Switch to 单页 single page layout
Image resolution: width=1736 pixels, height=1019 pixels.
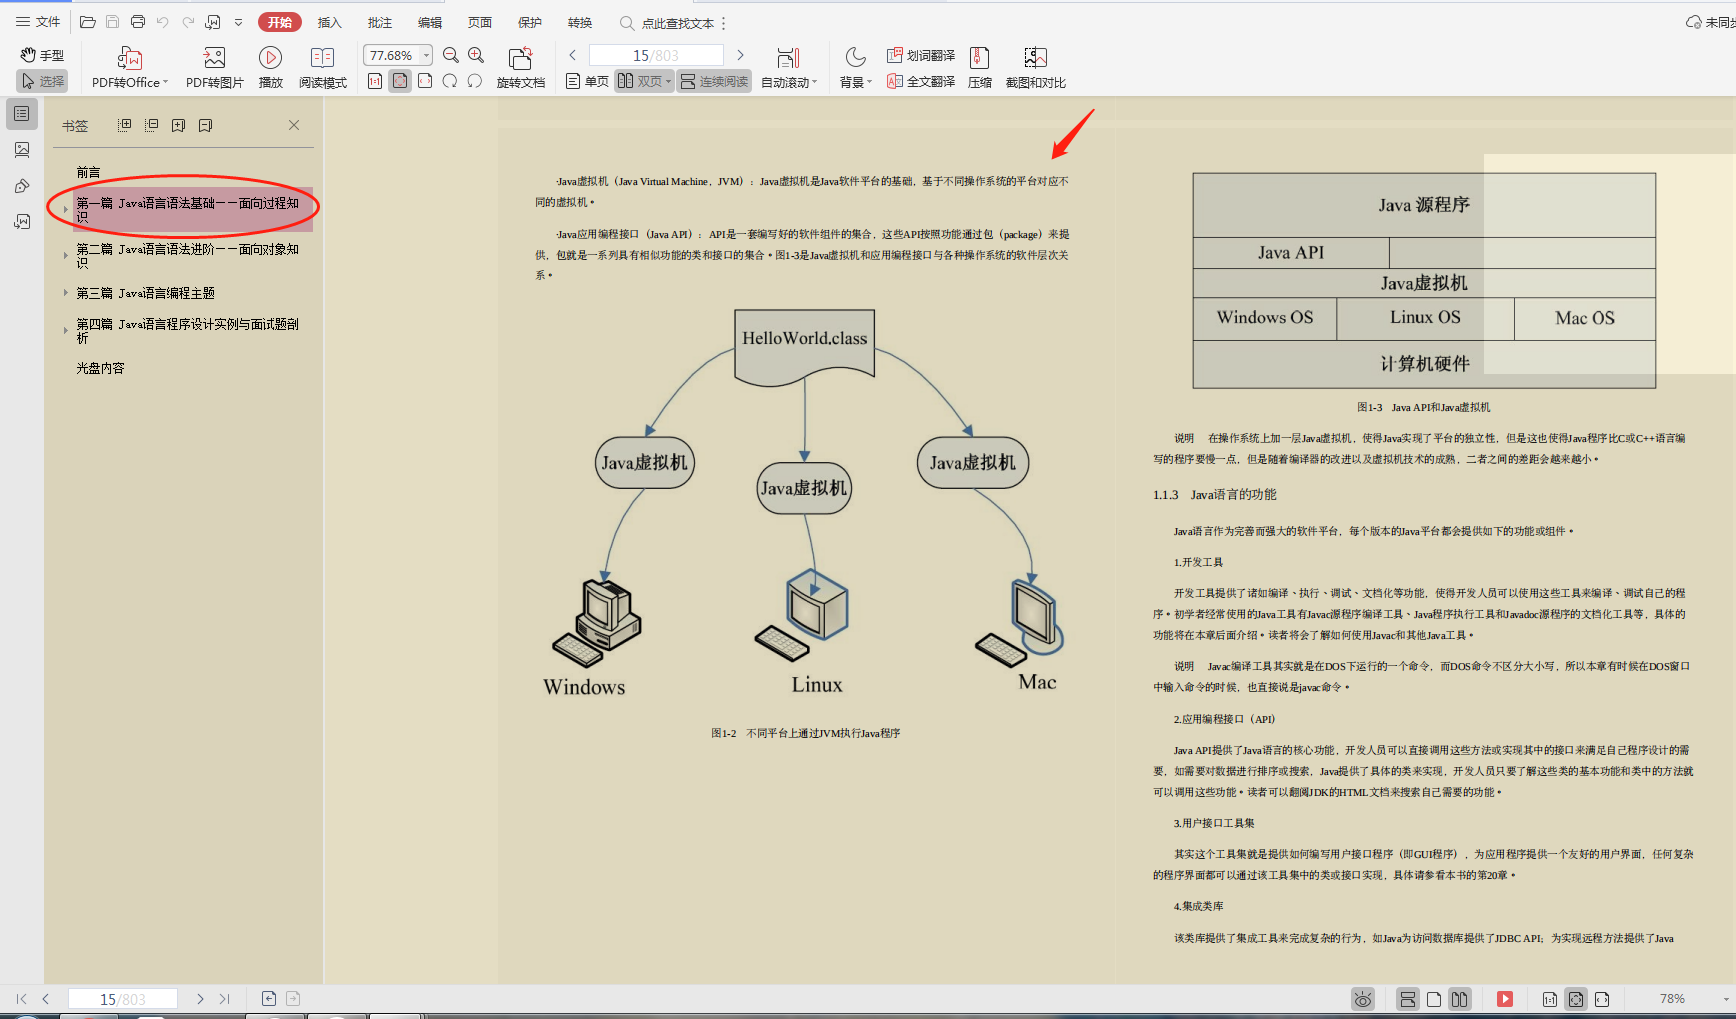pyautogui.click(x=587, y=81)
